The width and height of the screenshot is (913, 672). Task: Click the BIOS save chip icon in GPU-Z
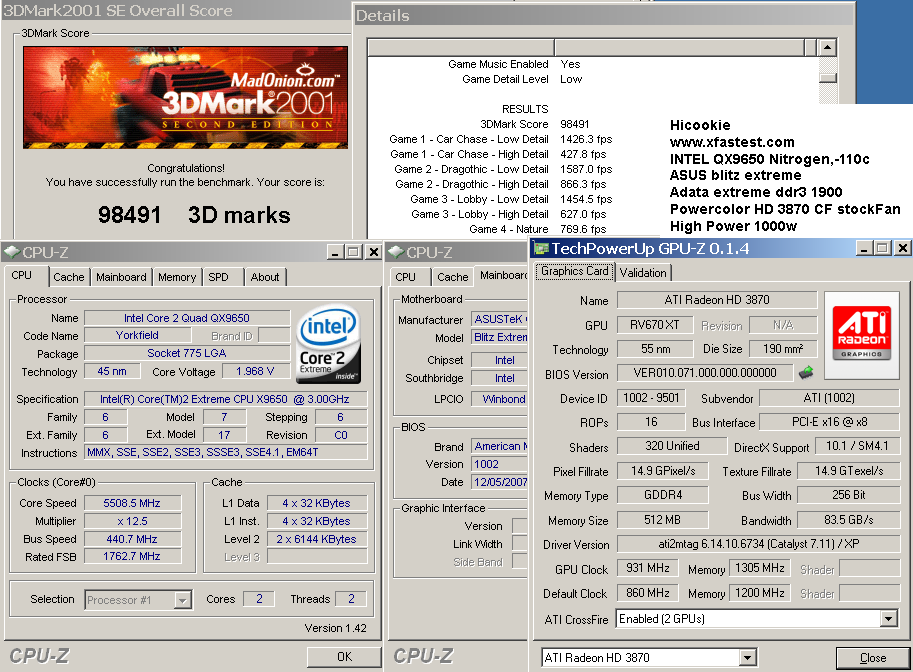(x=806, y=372)
